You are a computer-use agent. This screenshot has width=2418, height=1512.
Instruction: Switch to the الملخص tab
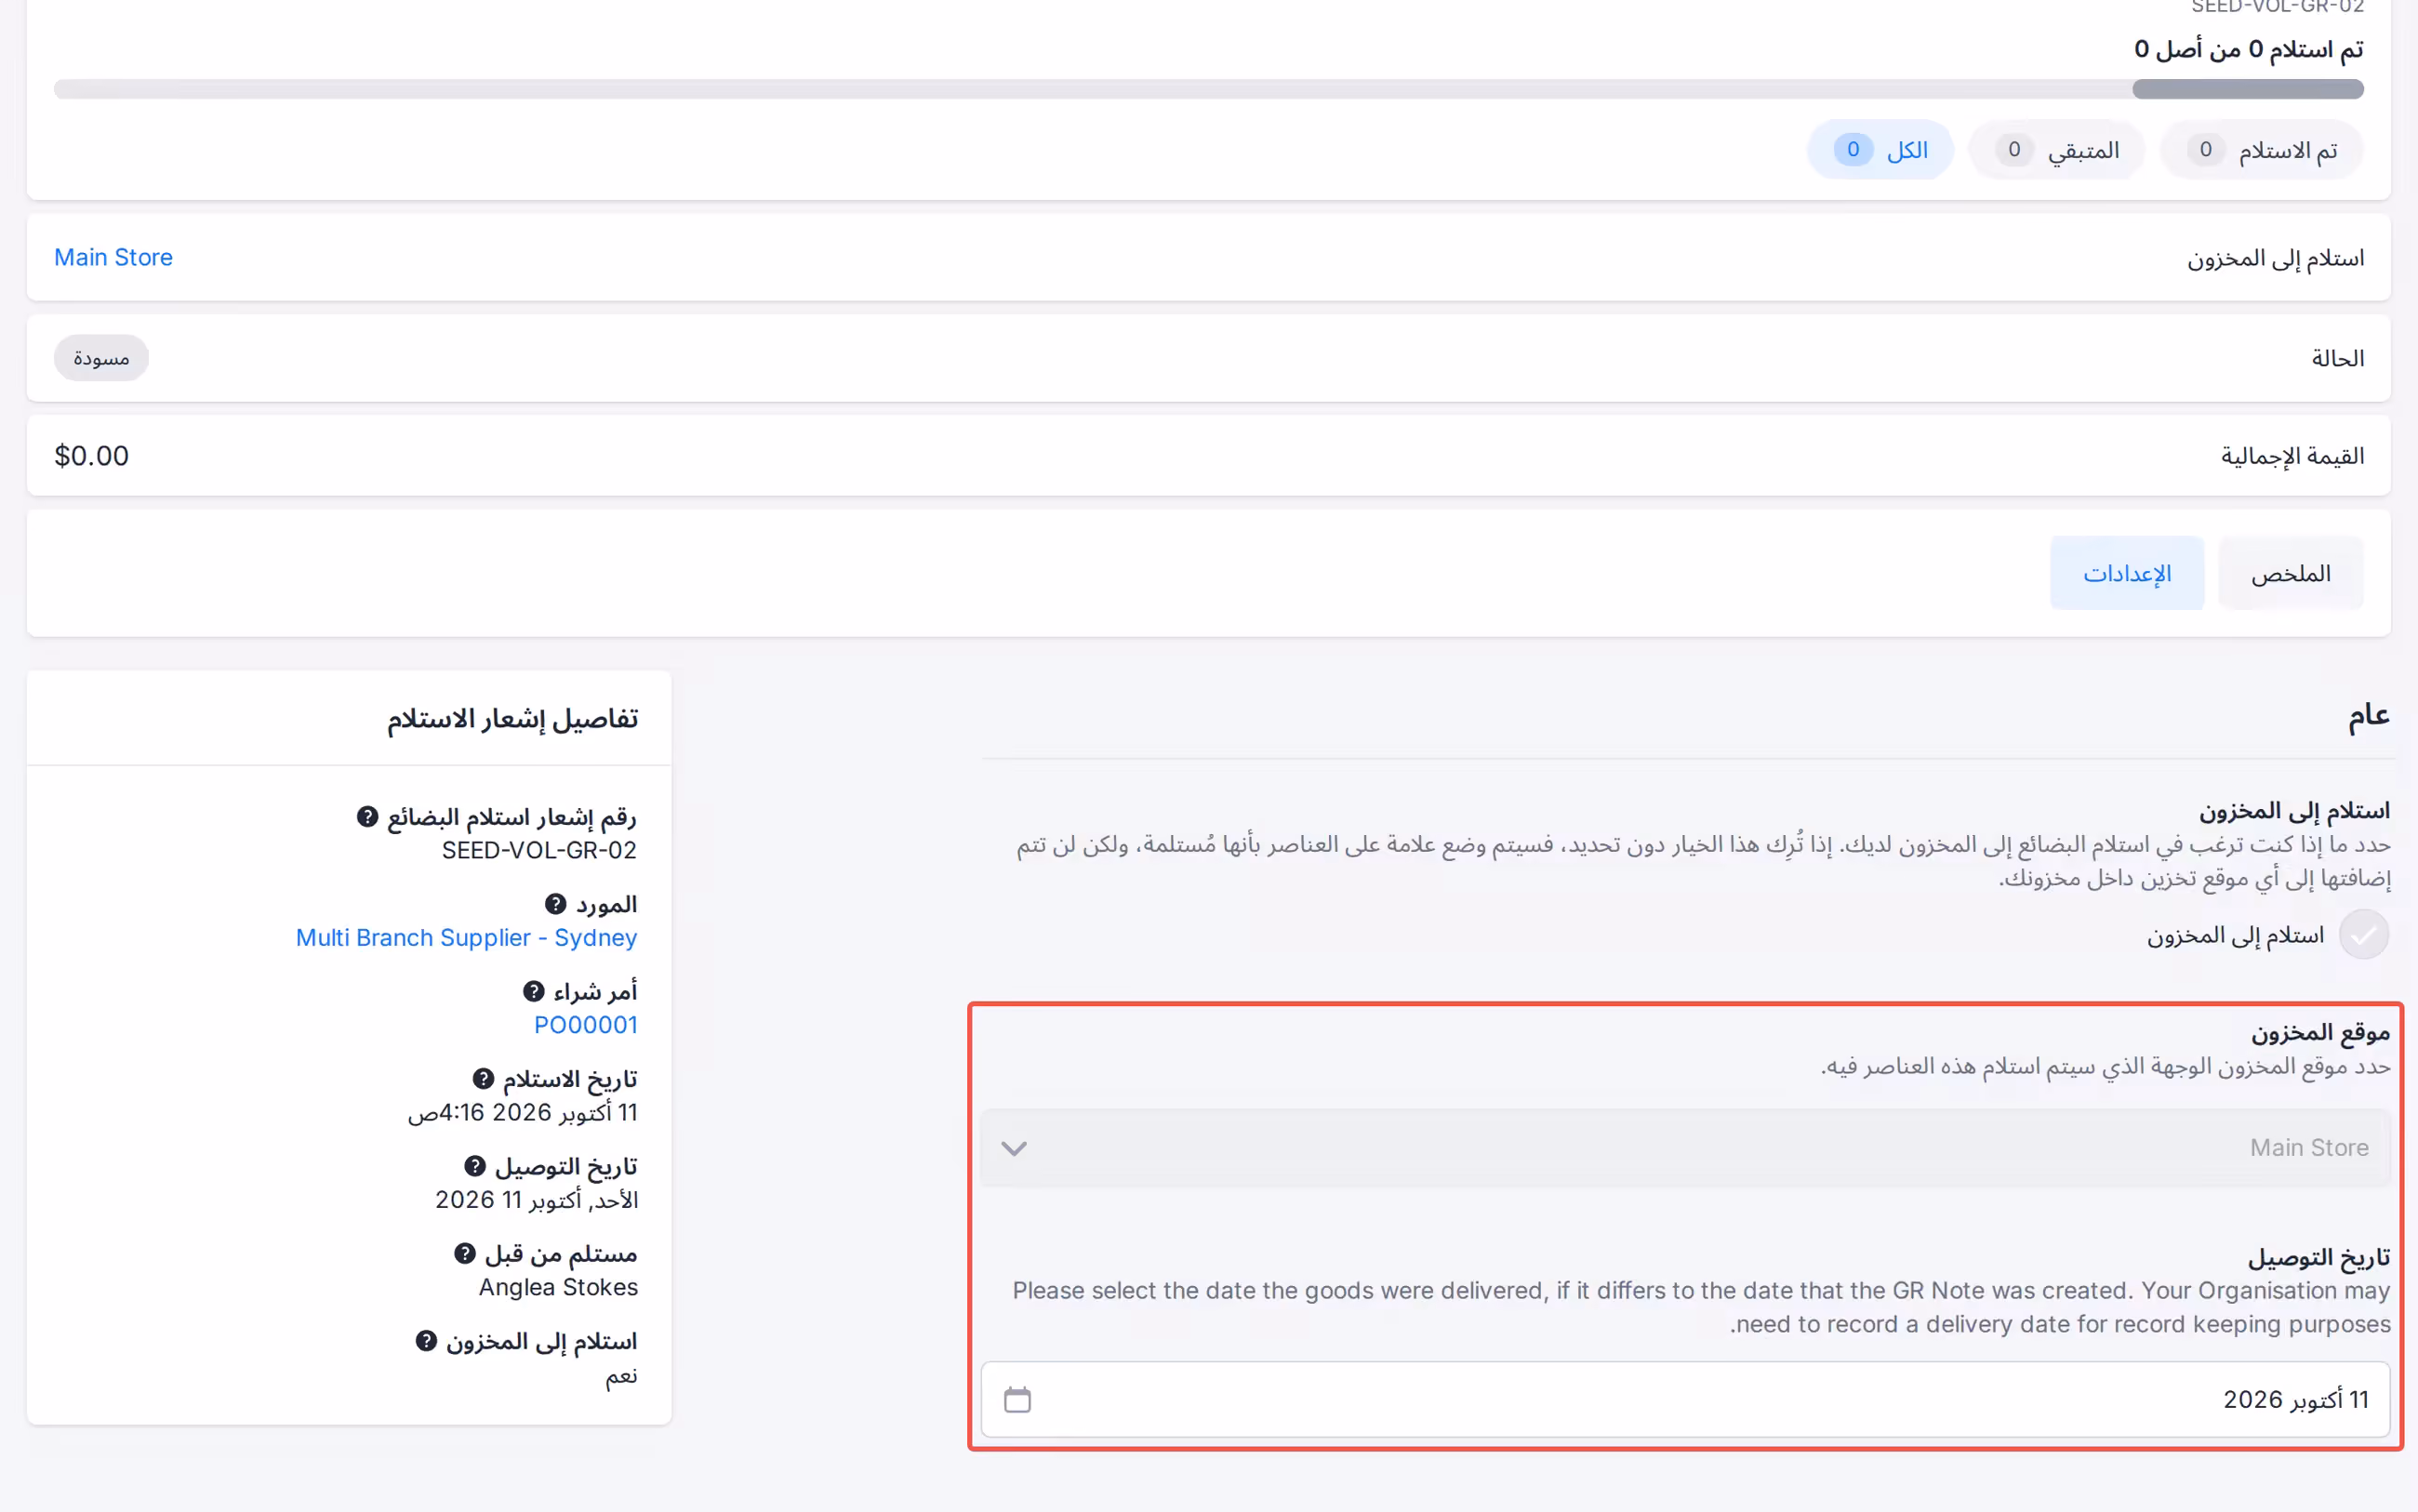[2291, 573]
